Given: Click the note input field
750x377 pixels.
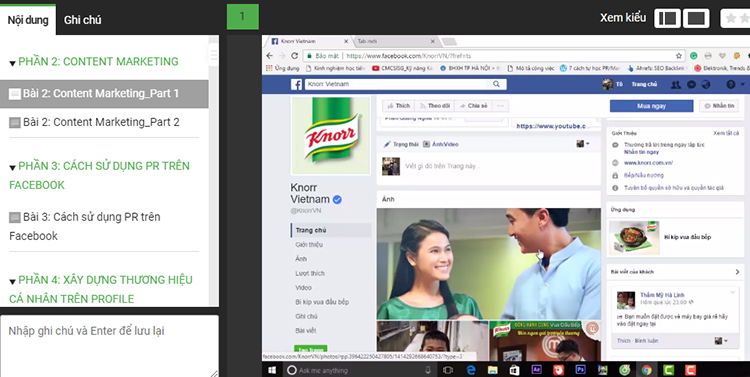Looking at the screenshot, I should (x=109, y=346).
